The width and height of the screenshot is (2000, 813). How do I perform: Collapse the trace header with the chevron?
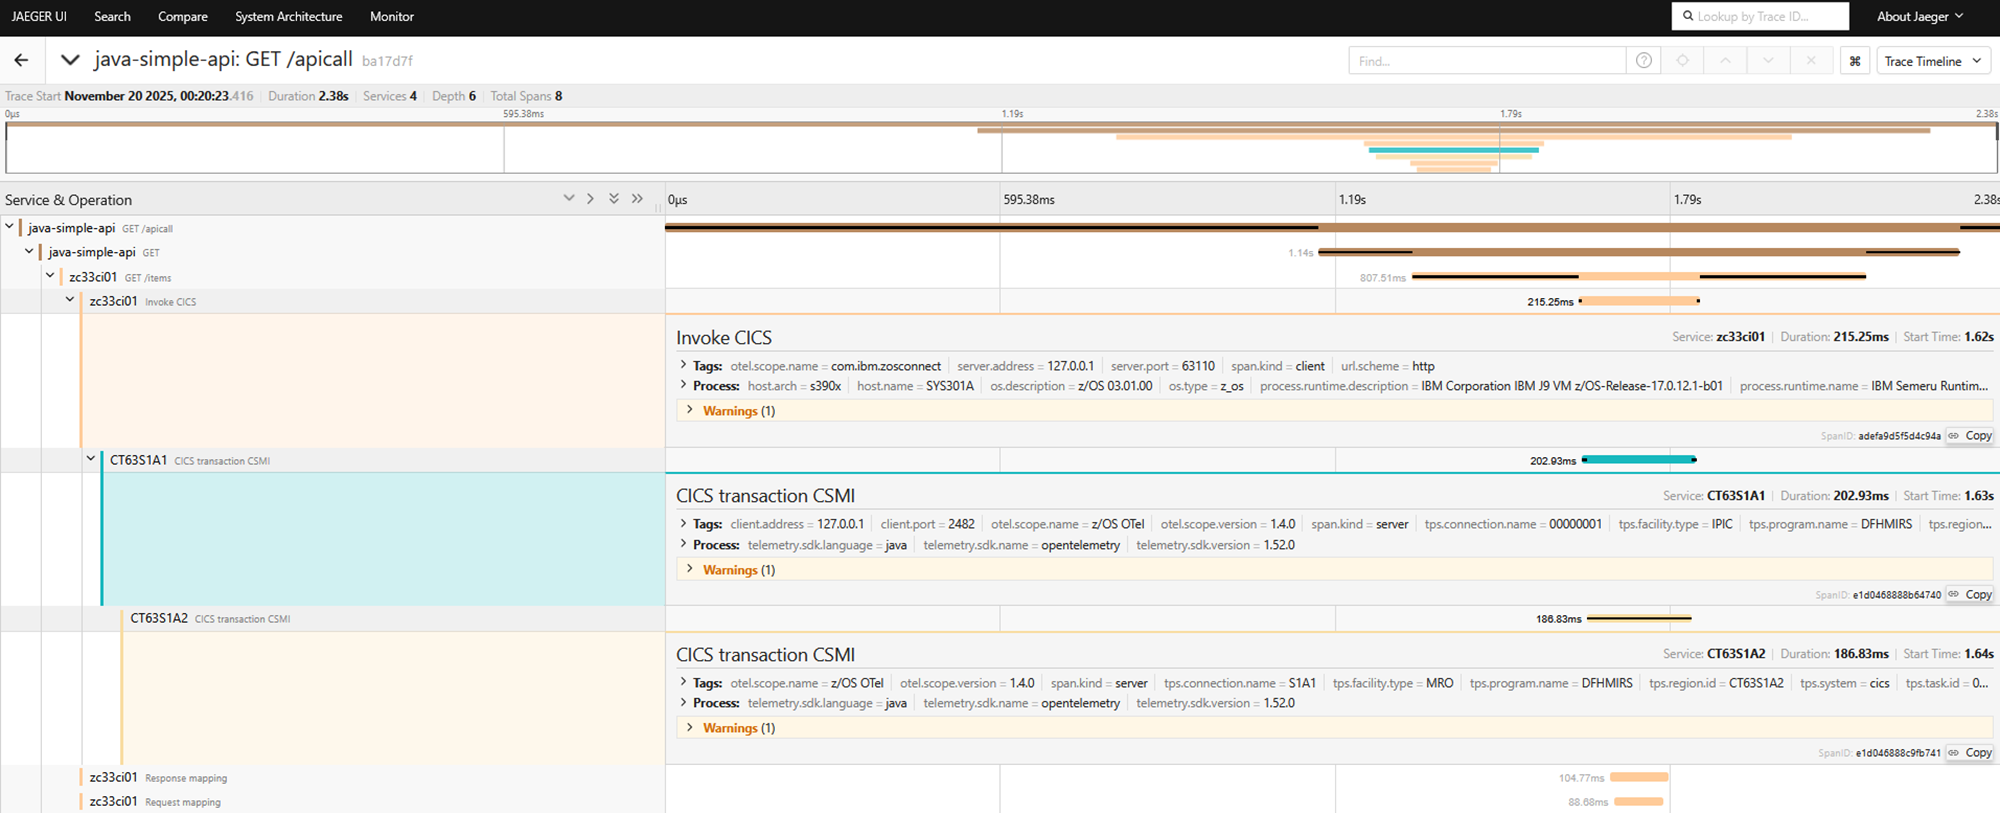point(70,60)
